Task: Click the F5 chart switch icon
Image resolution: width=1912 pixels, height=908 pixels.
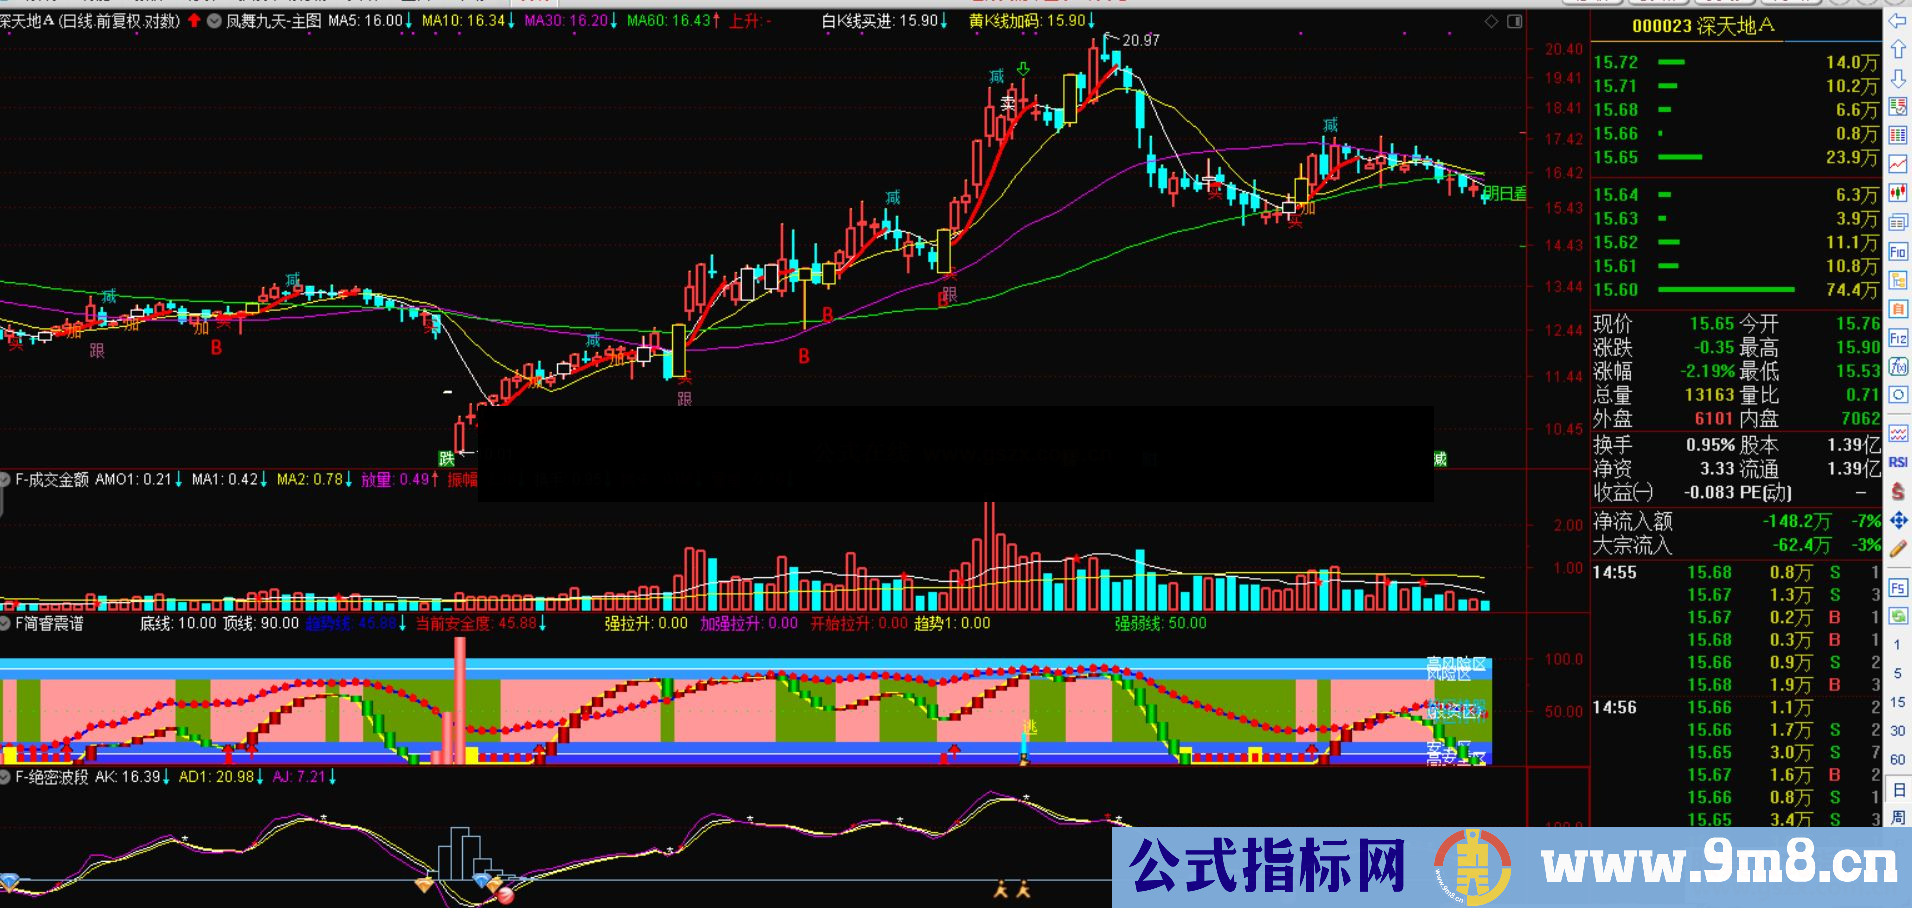Action: click(1897, 587)
